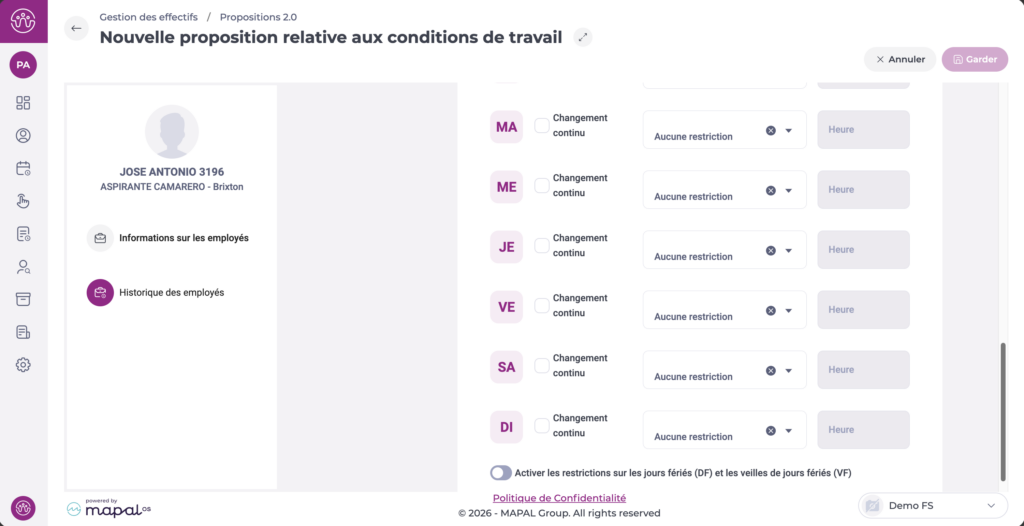Expand the restriction dropdown for ME
Viewport: 1024px width, 526px height.
click(788, 191)
